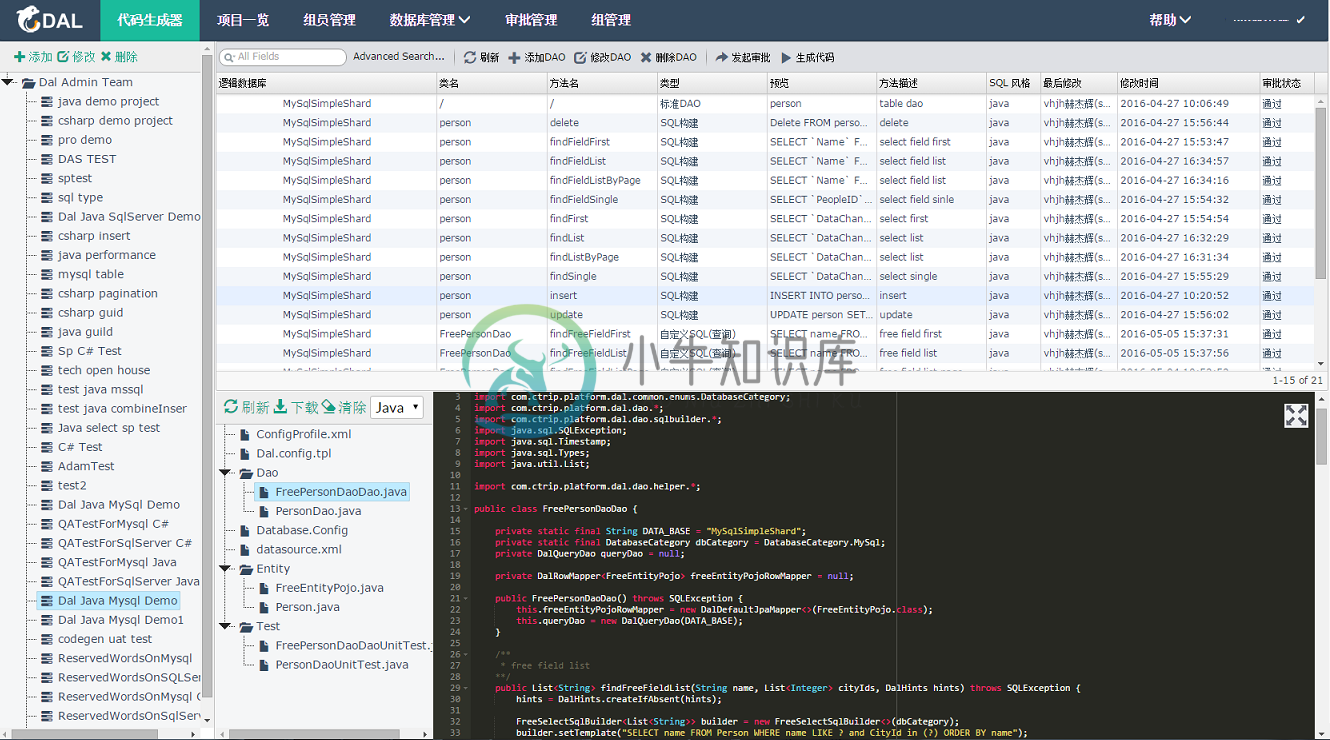The width and height of the screenshot is (1330, 740).
Task: Click the green 刷新 icon above file tree
Action: pyautogui.click(x=231, y=407)
